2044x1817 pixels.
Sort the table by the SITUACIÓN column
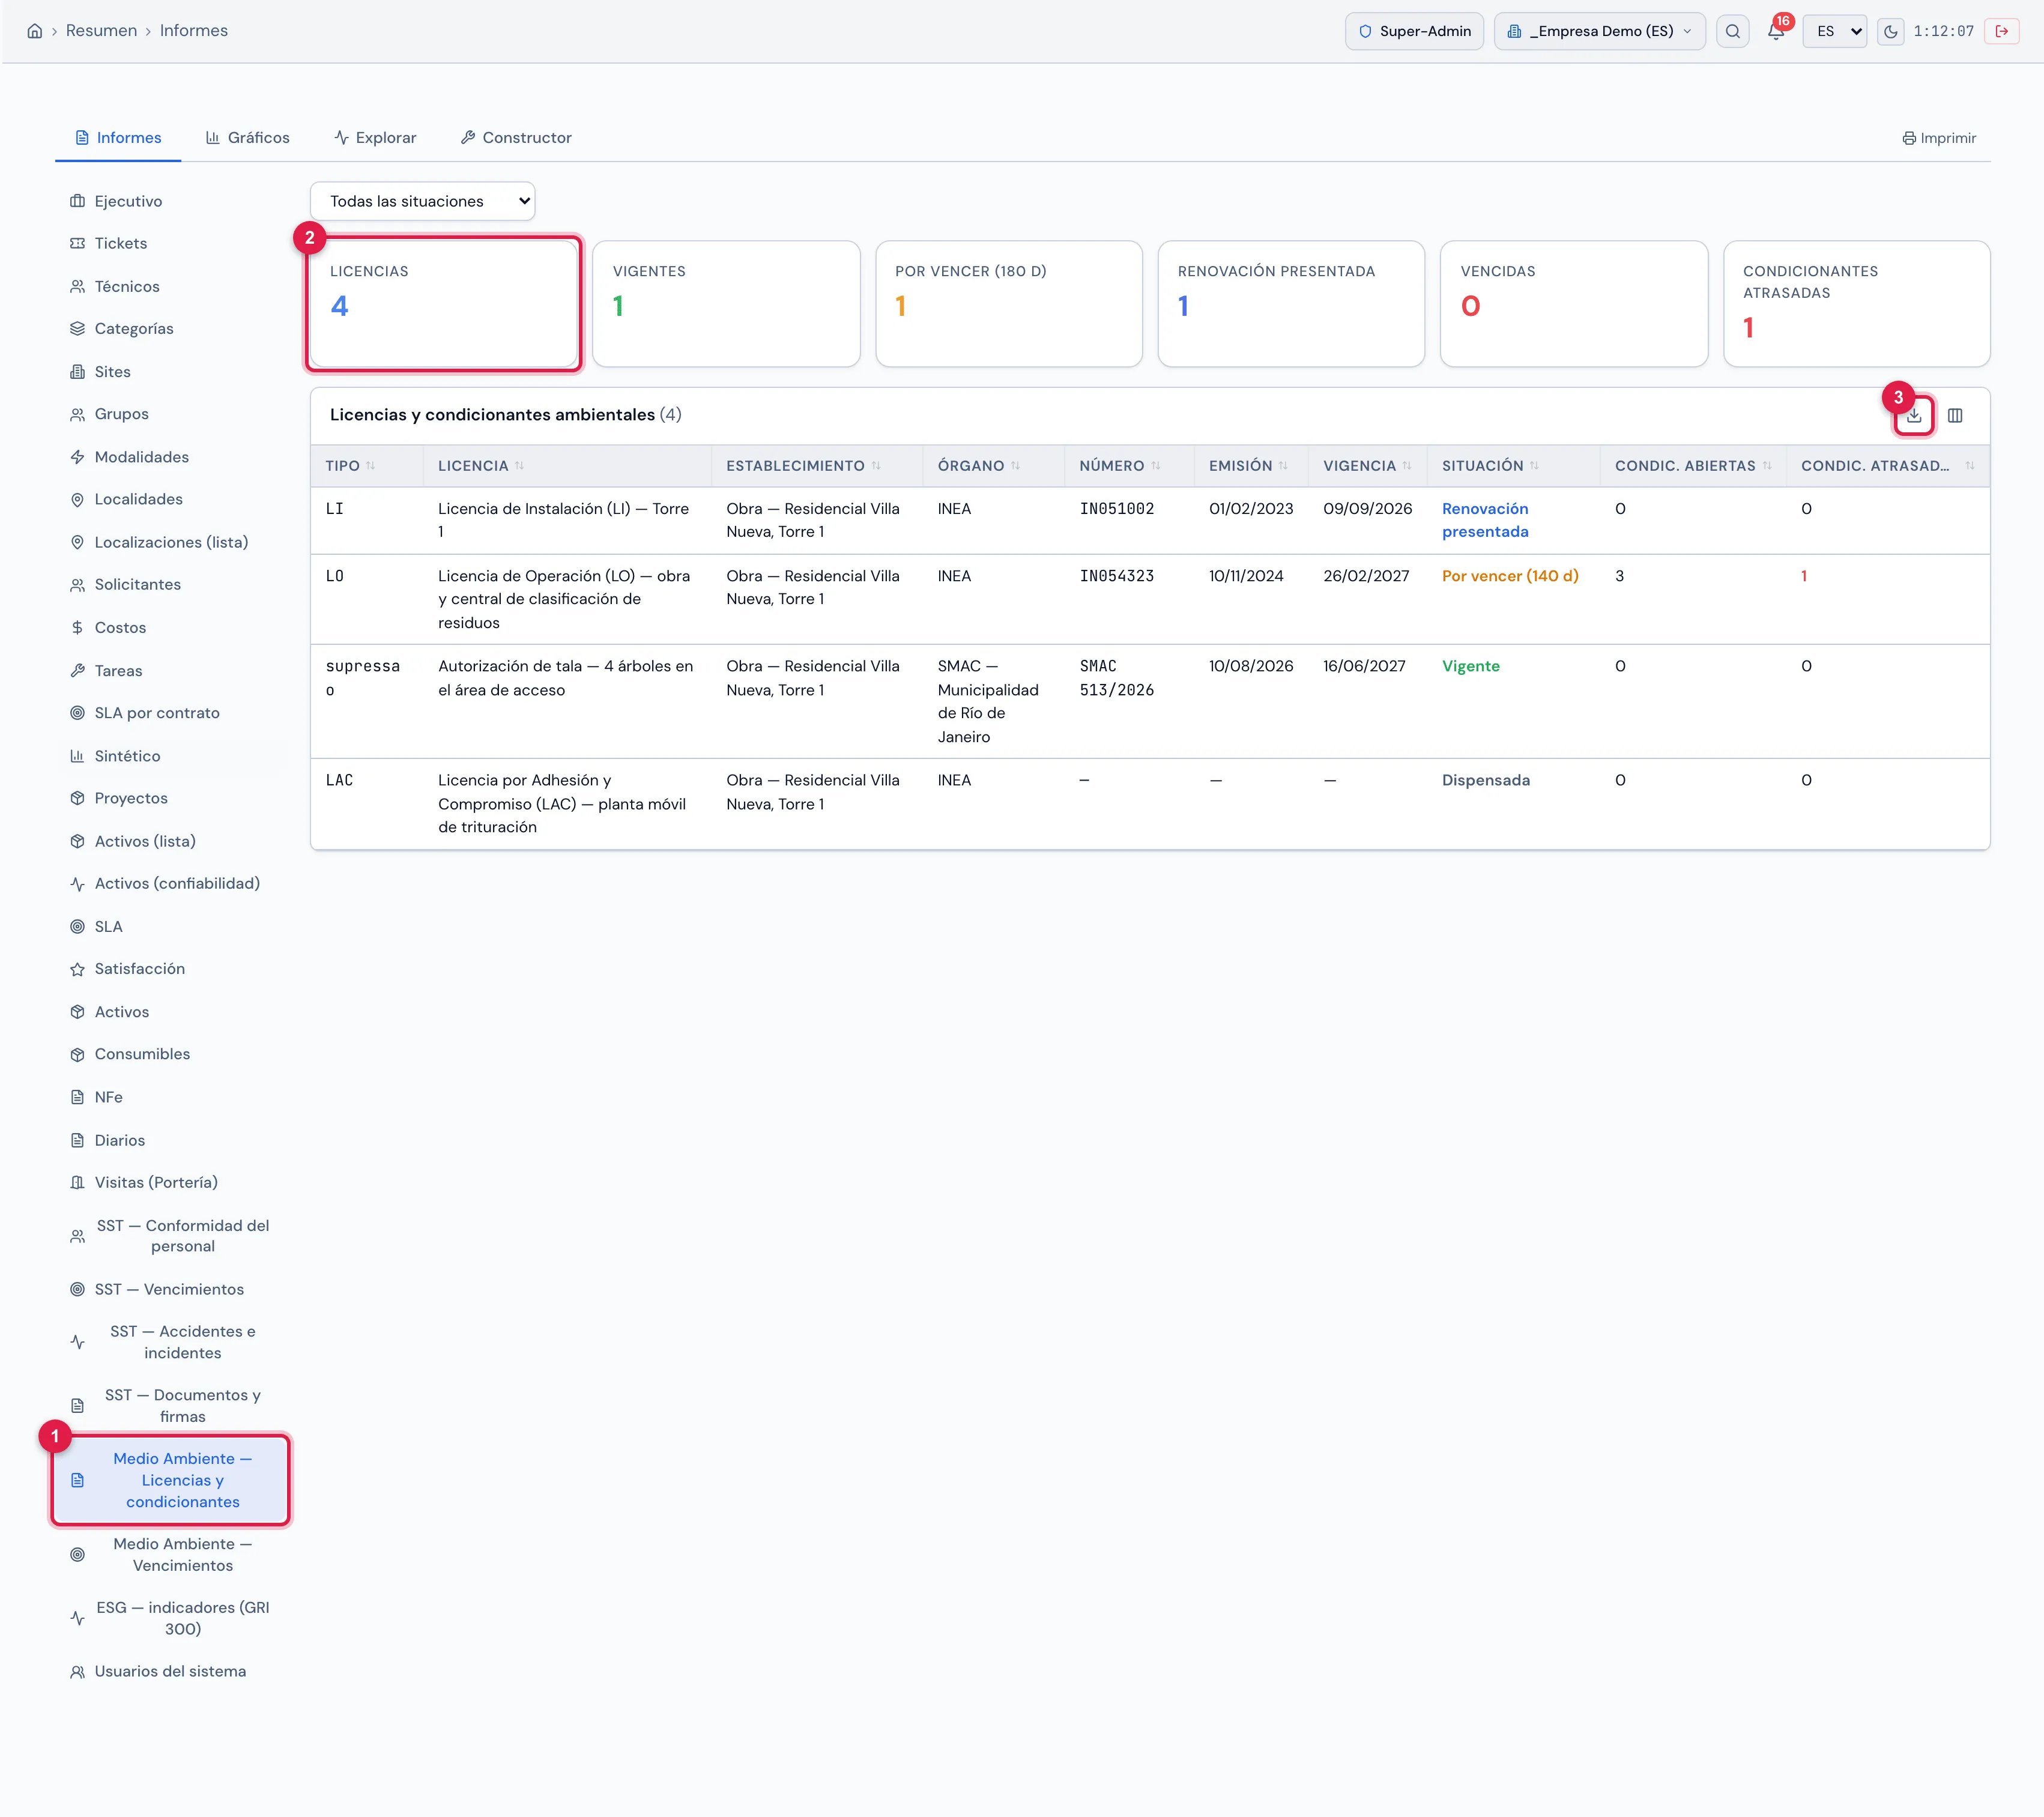point(1490,466)
